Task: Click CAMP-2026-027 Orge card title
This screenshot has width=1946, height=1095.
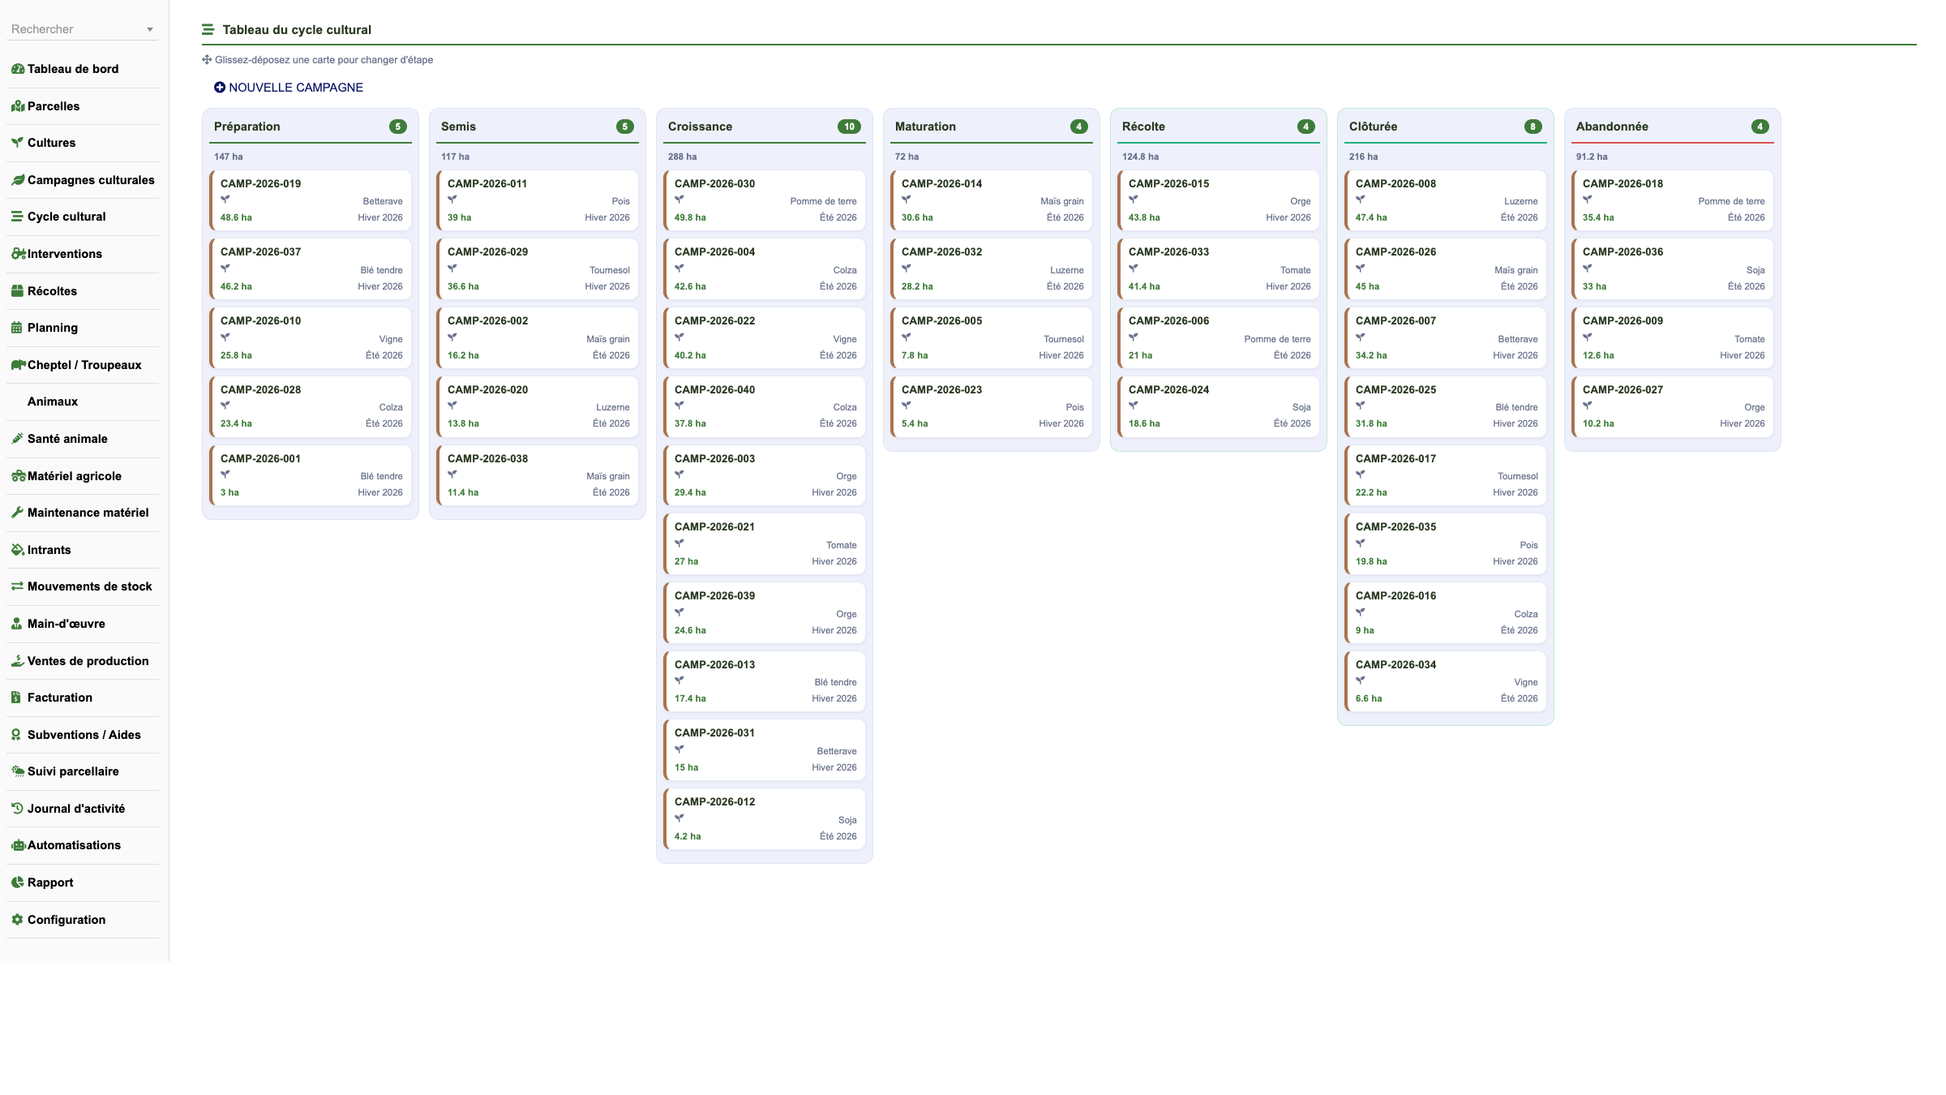Action: (x=1622, y=390)
